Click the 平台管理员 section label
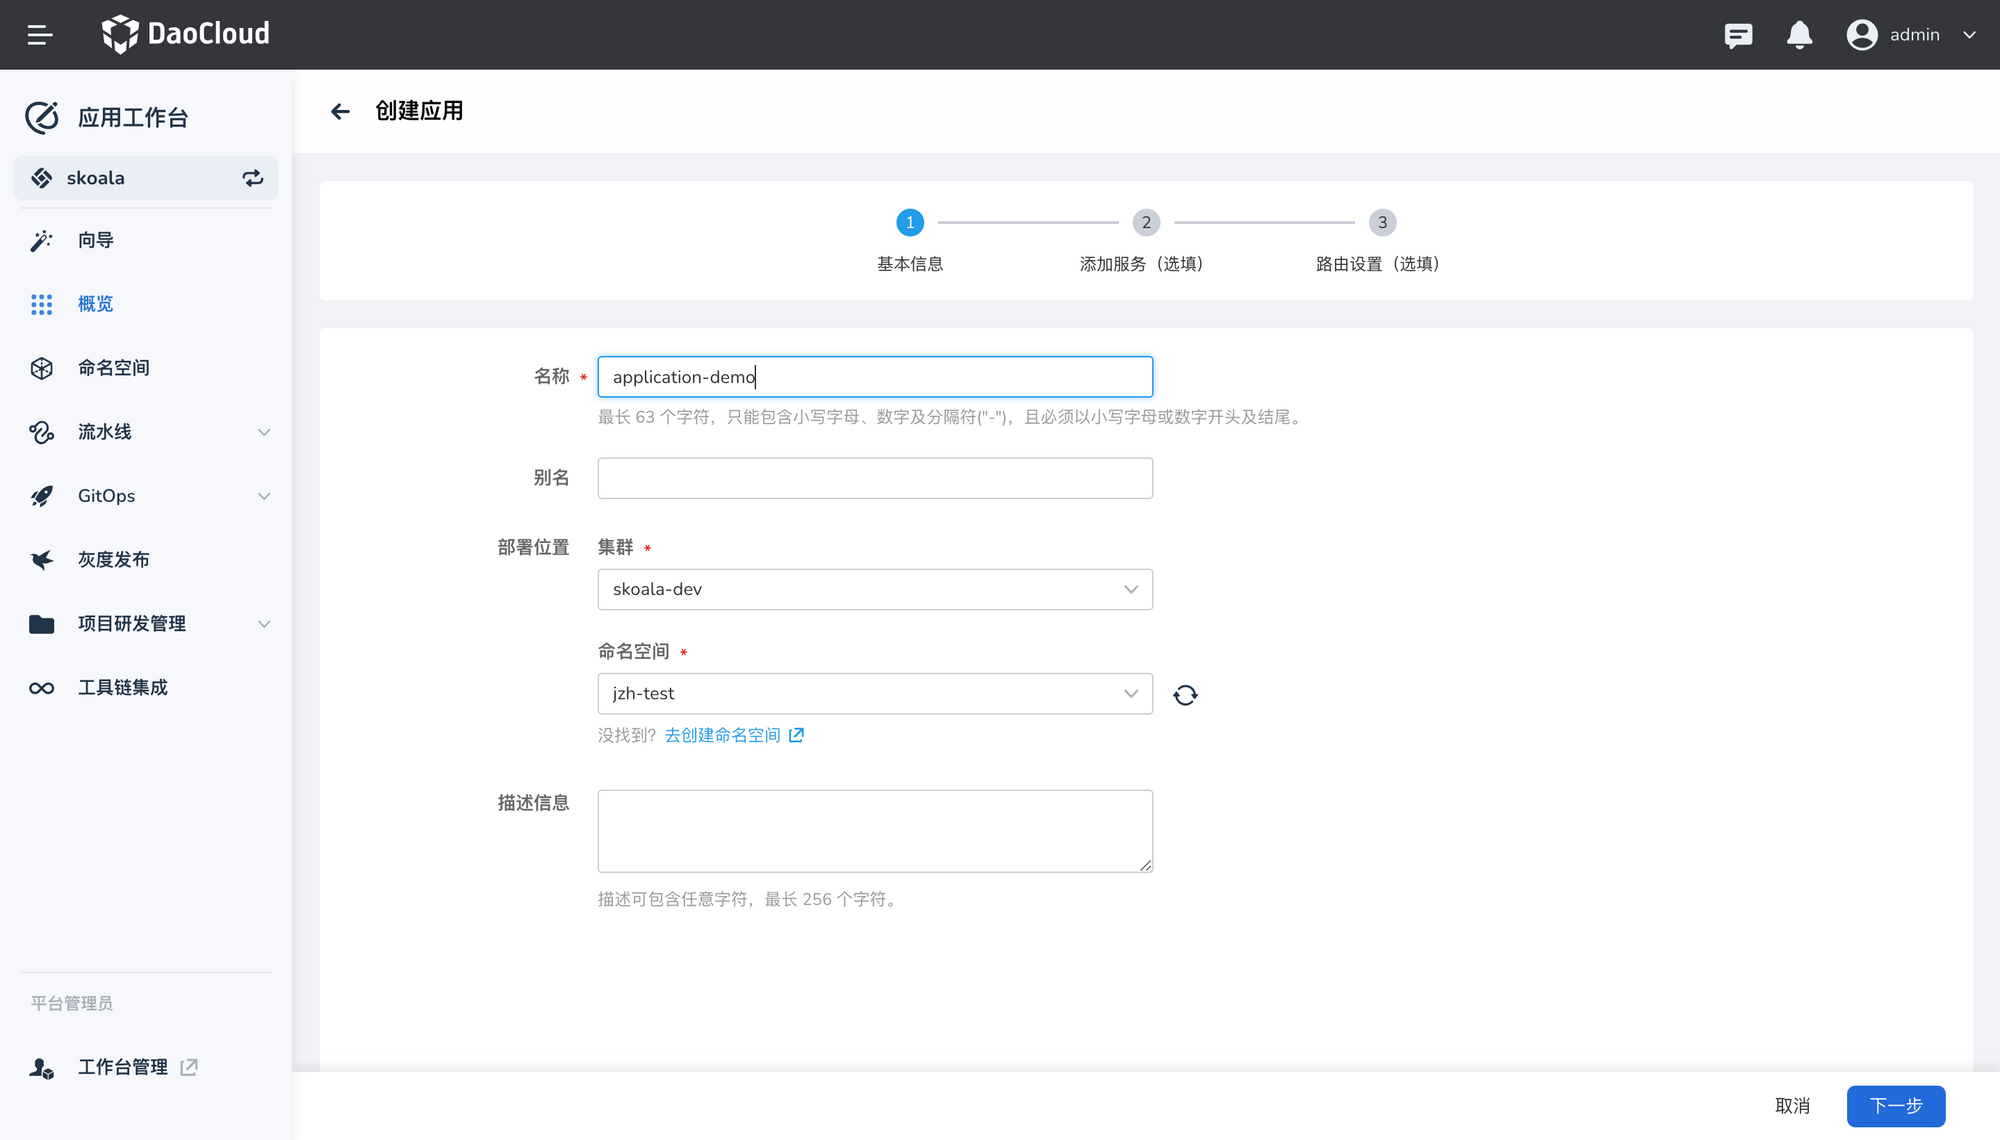This screenshot has height=1140, width=2000. pos(72,1003)
